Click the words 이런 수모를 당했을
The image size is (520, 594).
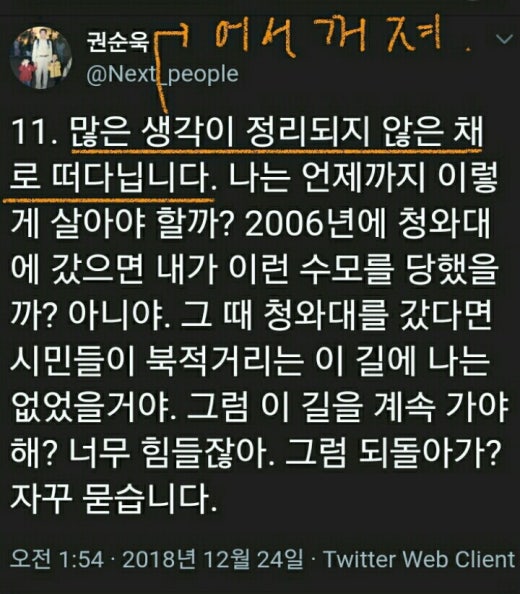click(x=364, y=270)
